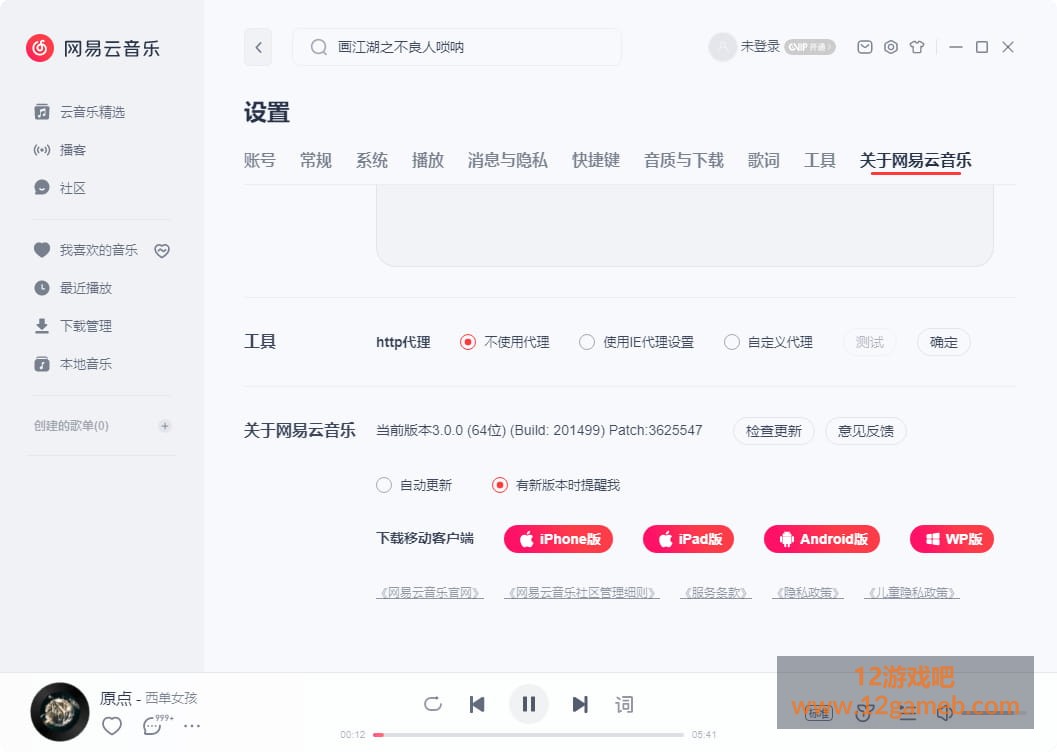Open 《儿童隐私政策》 link
This screenshot has height=752, width=1057.
click(x=912, y=593)
